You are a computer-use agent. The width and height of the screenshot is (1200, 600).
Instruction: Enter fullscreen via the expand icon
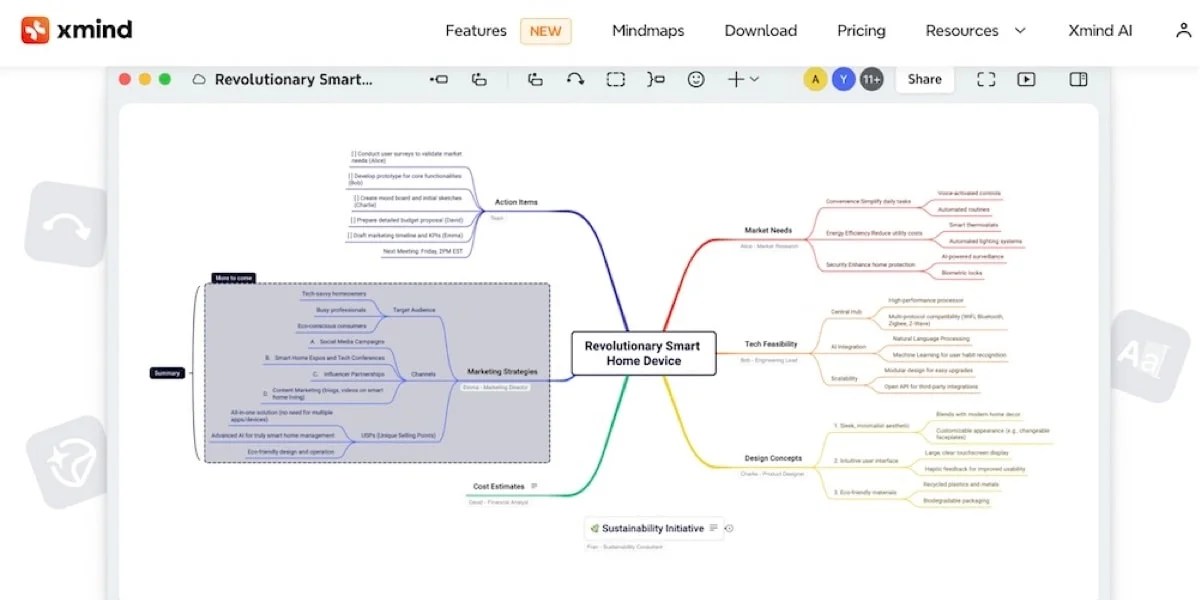(x=986, y=79)
